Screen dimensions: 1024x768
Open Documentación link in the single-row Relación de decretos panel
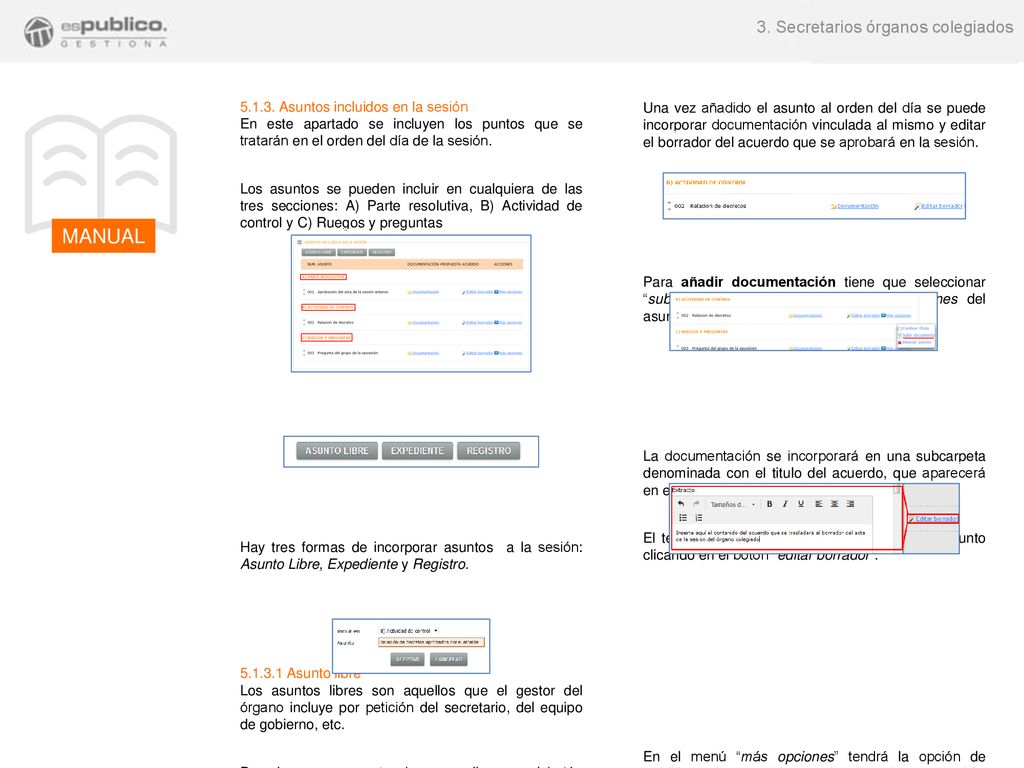coord(857,206)
